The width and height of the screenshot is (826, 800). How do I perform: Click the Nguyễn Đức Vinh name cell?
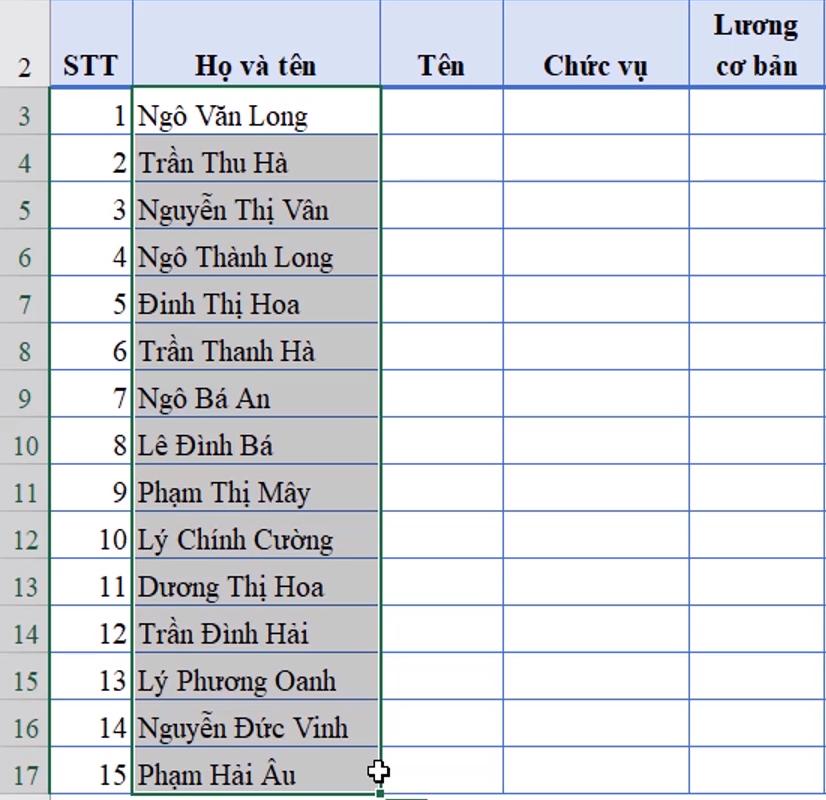point(255,728)
